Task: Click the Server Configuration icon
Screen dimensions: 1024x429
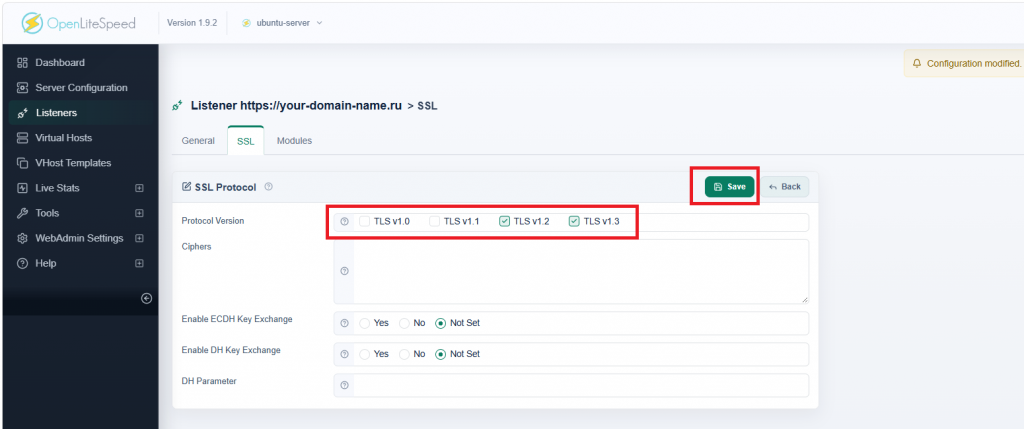Action: [22, 87]
